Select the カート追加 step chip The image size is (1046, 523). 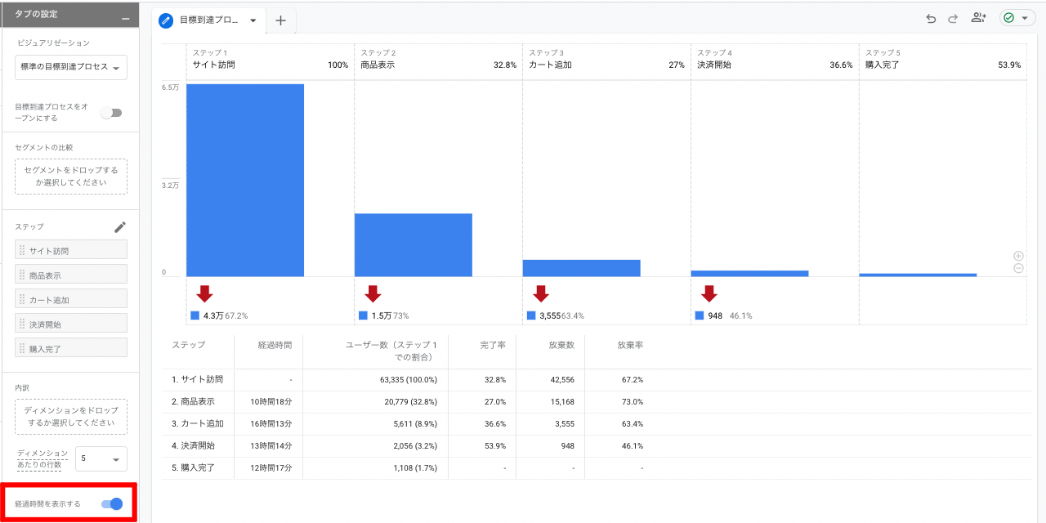[71, 300]
